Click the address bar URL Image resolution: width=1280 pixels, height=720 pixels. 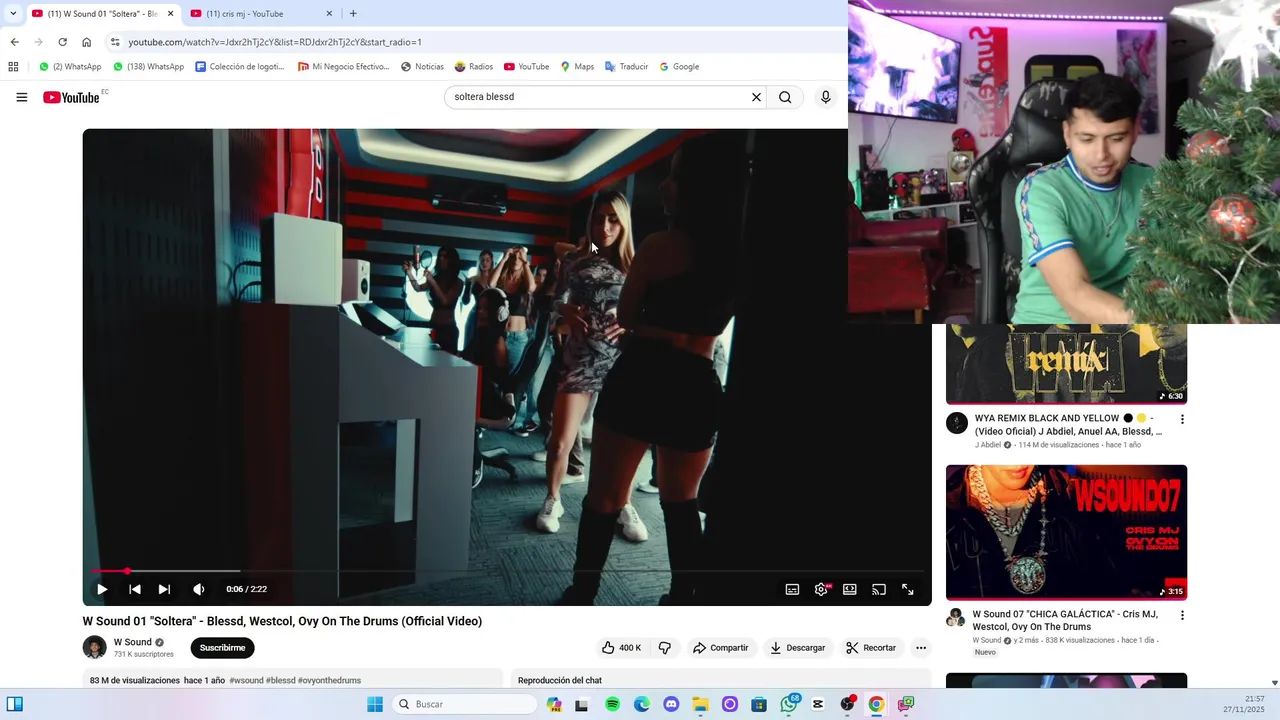tap(275, 42)
